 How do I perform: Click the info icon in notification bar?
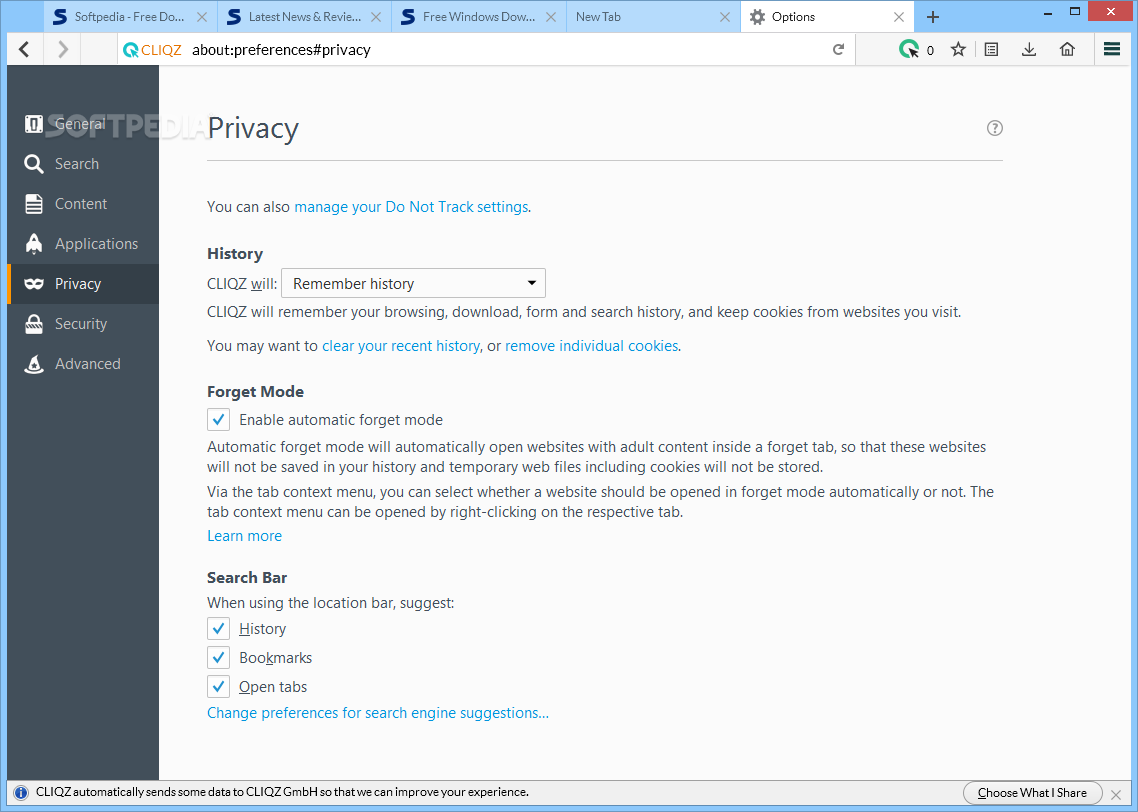[21, 792]
